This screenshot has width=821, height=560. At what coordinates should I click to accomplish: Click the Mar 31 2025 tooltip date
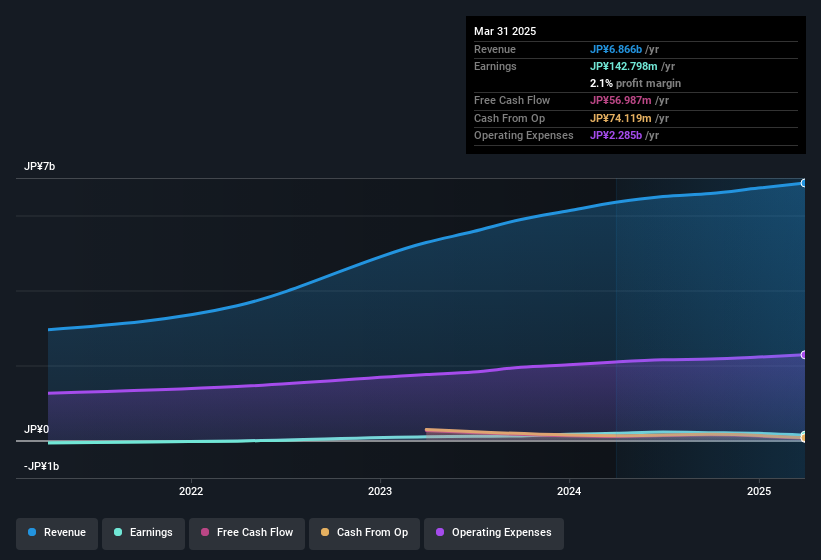505,31
